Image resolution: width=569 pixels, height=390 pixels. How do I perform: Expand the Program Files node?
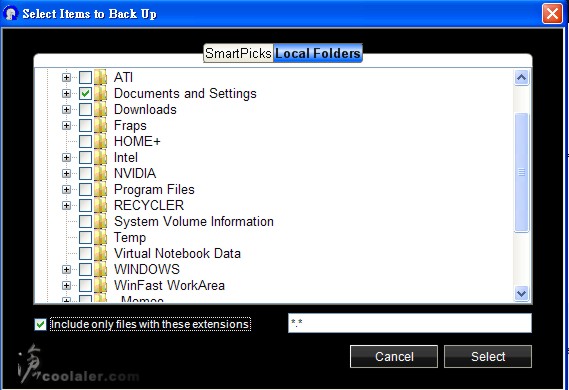66,189
